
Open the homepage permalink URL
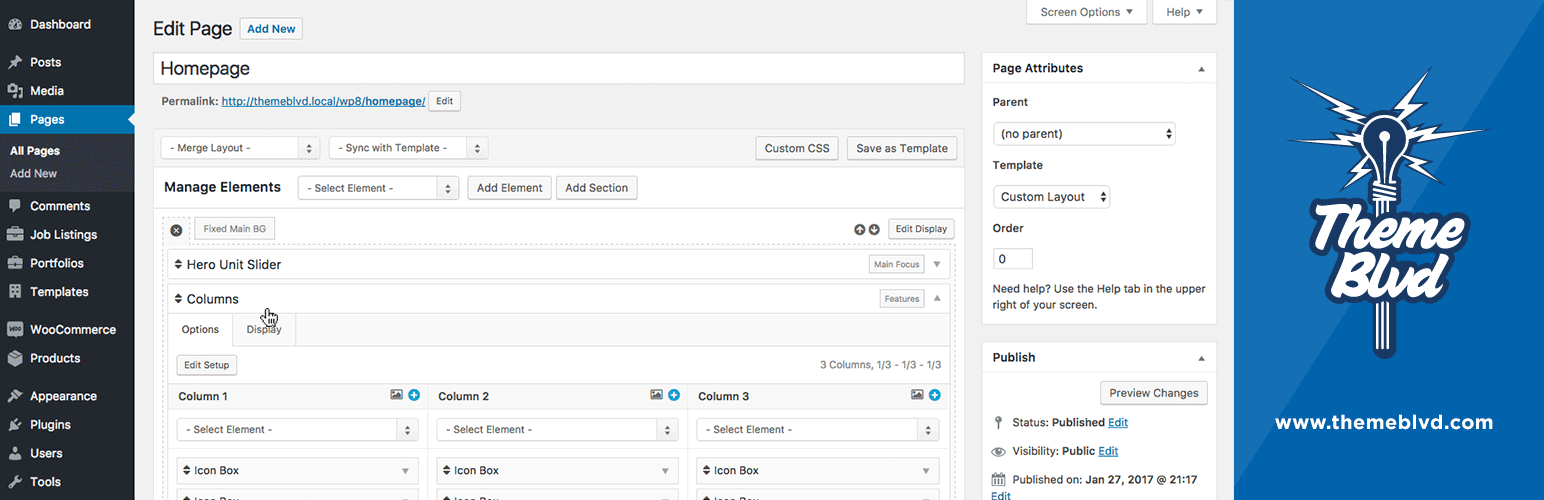point(323,101)
